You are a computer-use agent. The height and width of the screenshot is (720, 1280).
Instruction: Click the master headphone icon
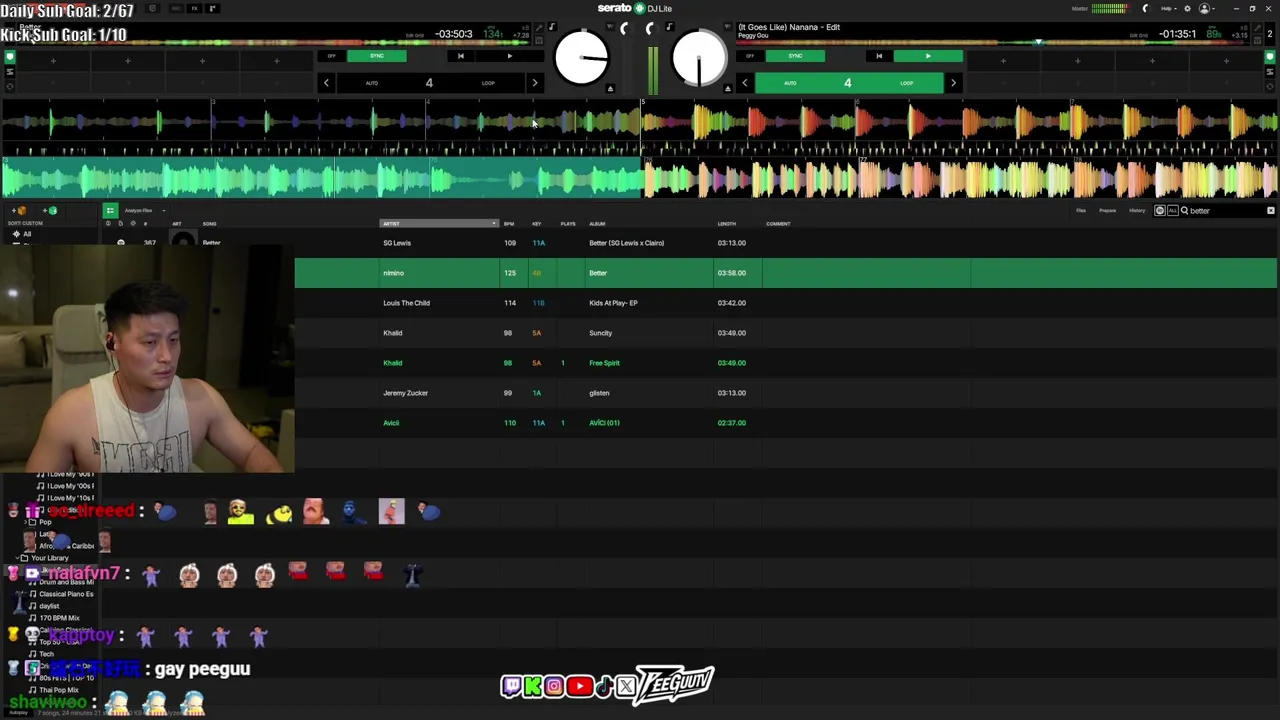(x=1146, y=8)
